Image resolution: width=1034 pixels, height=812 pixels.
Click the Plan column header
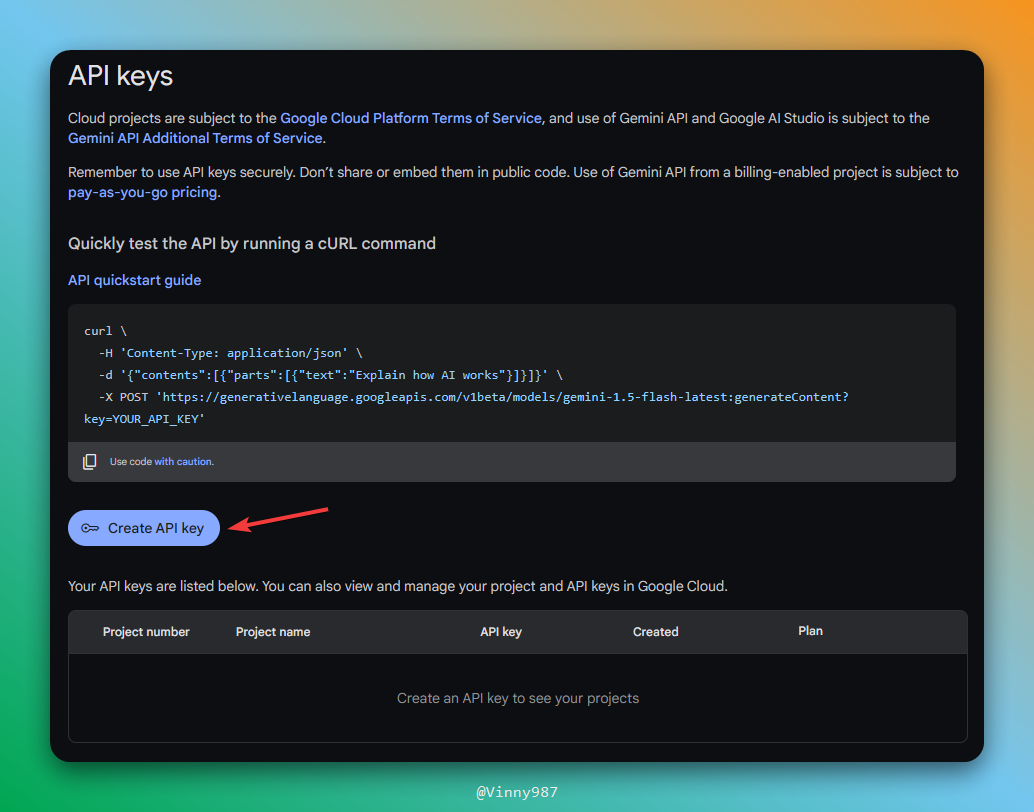click(x=810, y=631)
